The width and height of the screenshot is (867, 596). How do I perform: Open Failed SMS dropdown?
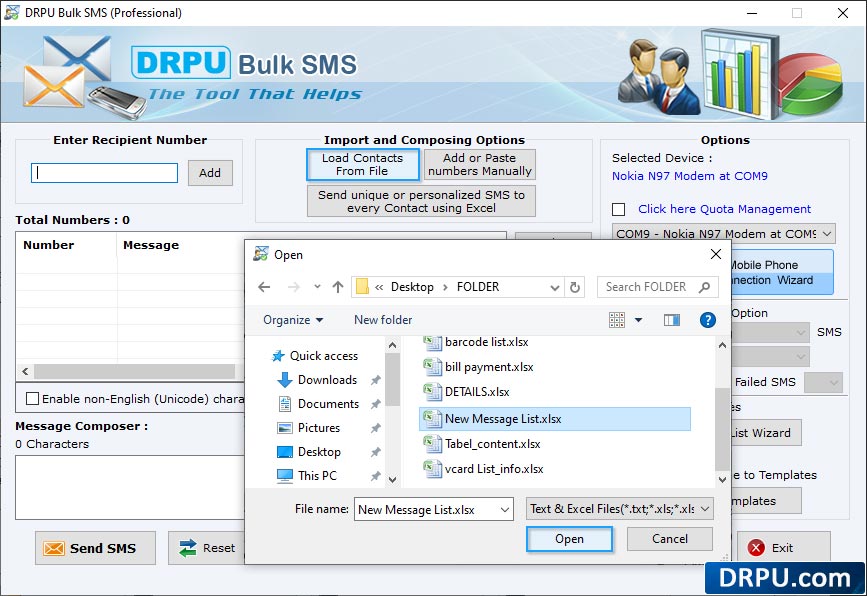[823, 382]
